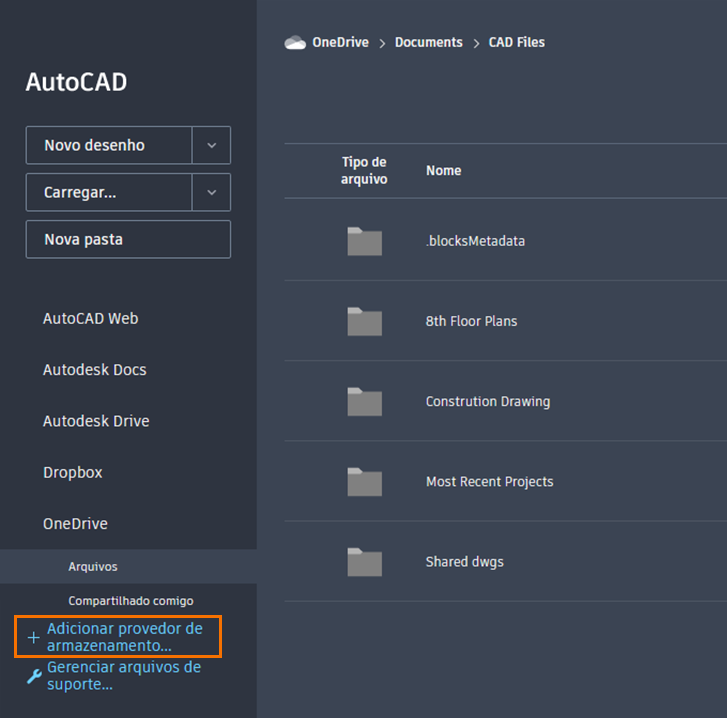727x718 pixels.
Task: Open the Shared dwgs folder name
Action: click(x=465, y=562)
